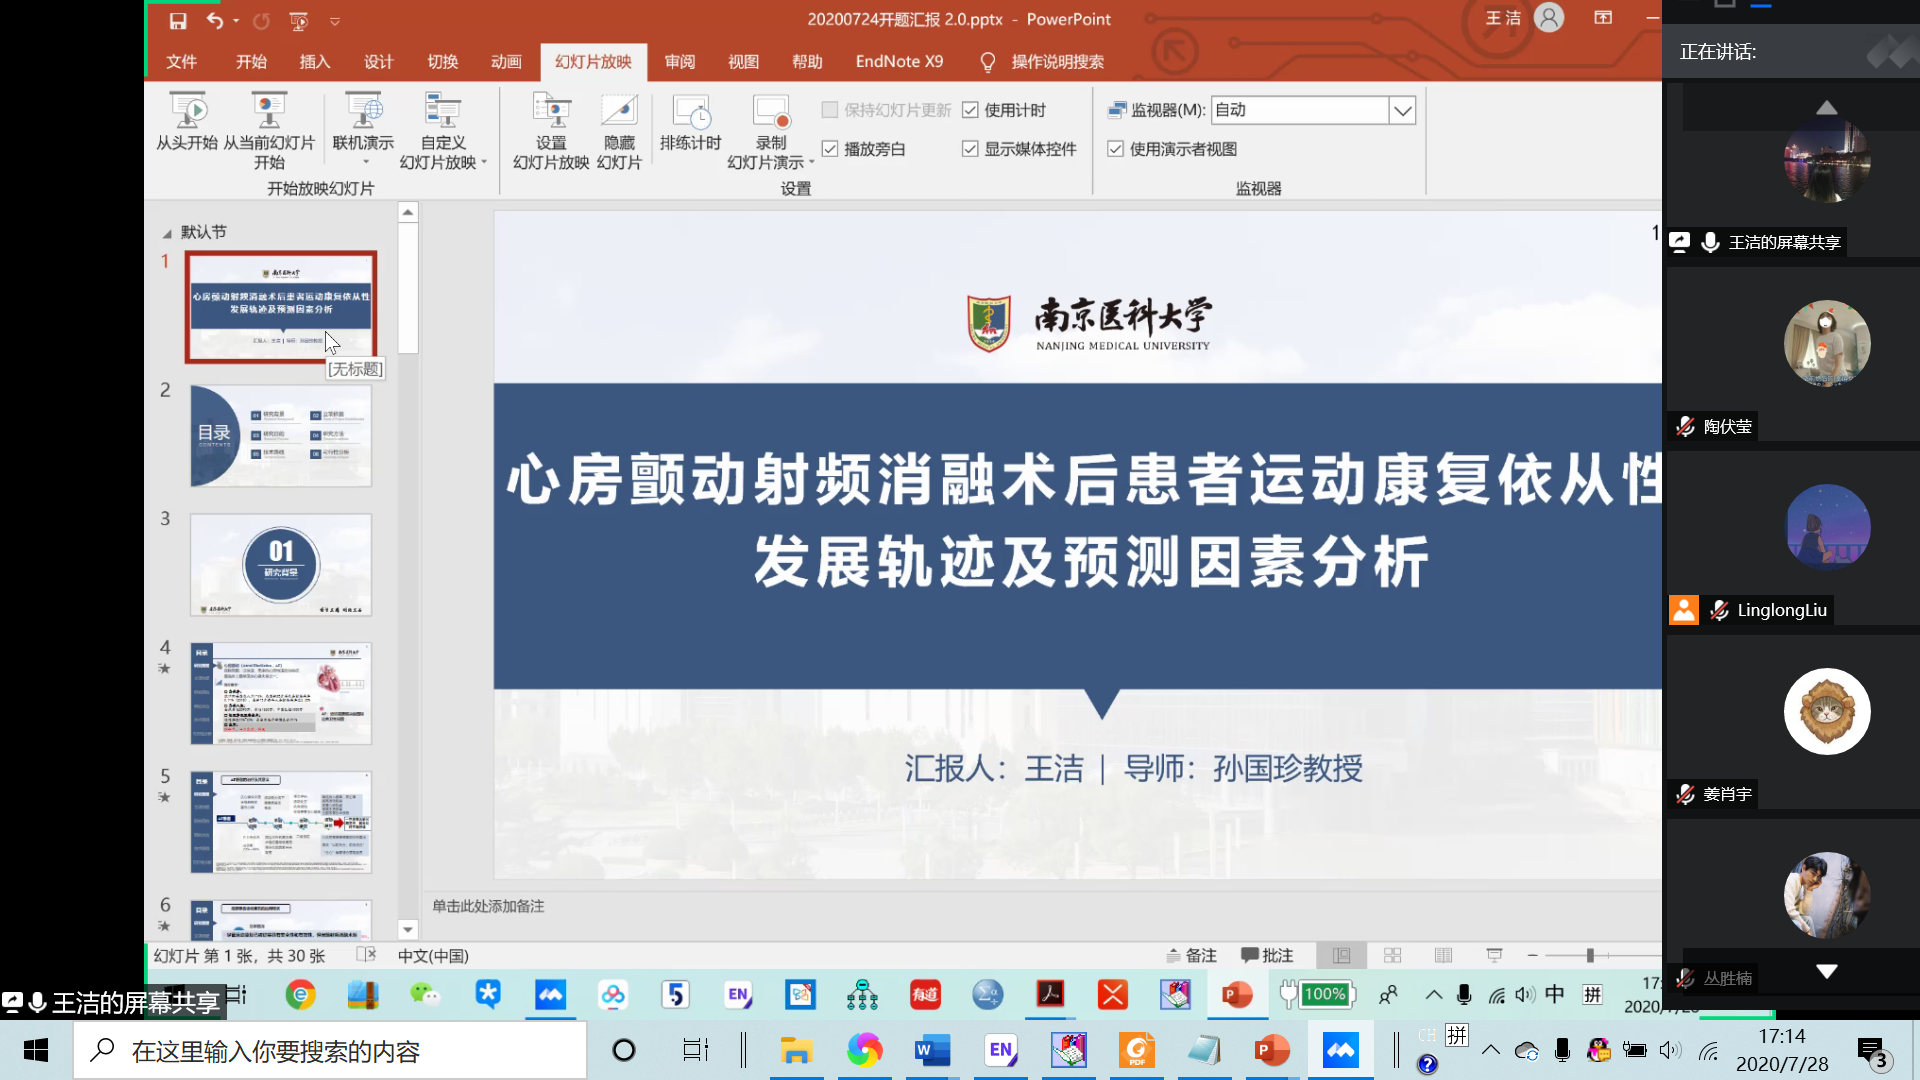
Task: Open the Insert (插入) ribbon tab
Action: pos(314,62)
